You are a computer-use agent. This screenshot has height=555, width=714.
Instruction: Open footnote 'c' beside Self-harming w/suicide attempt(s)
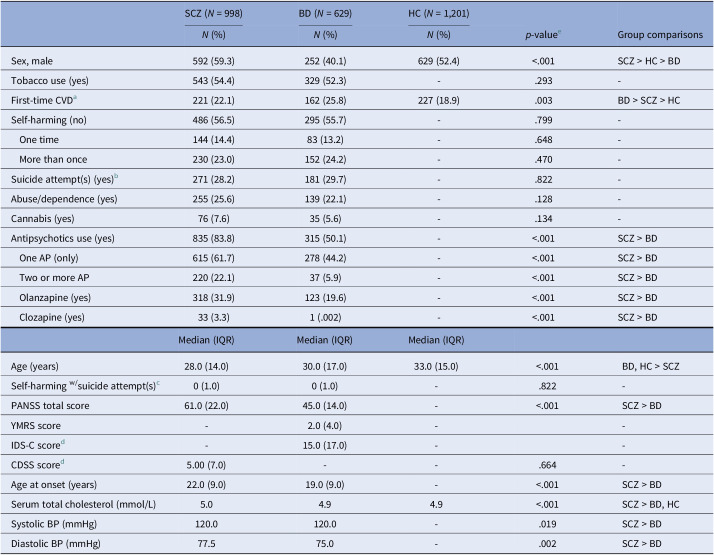(x=158, y=383)
